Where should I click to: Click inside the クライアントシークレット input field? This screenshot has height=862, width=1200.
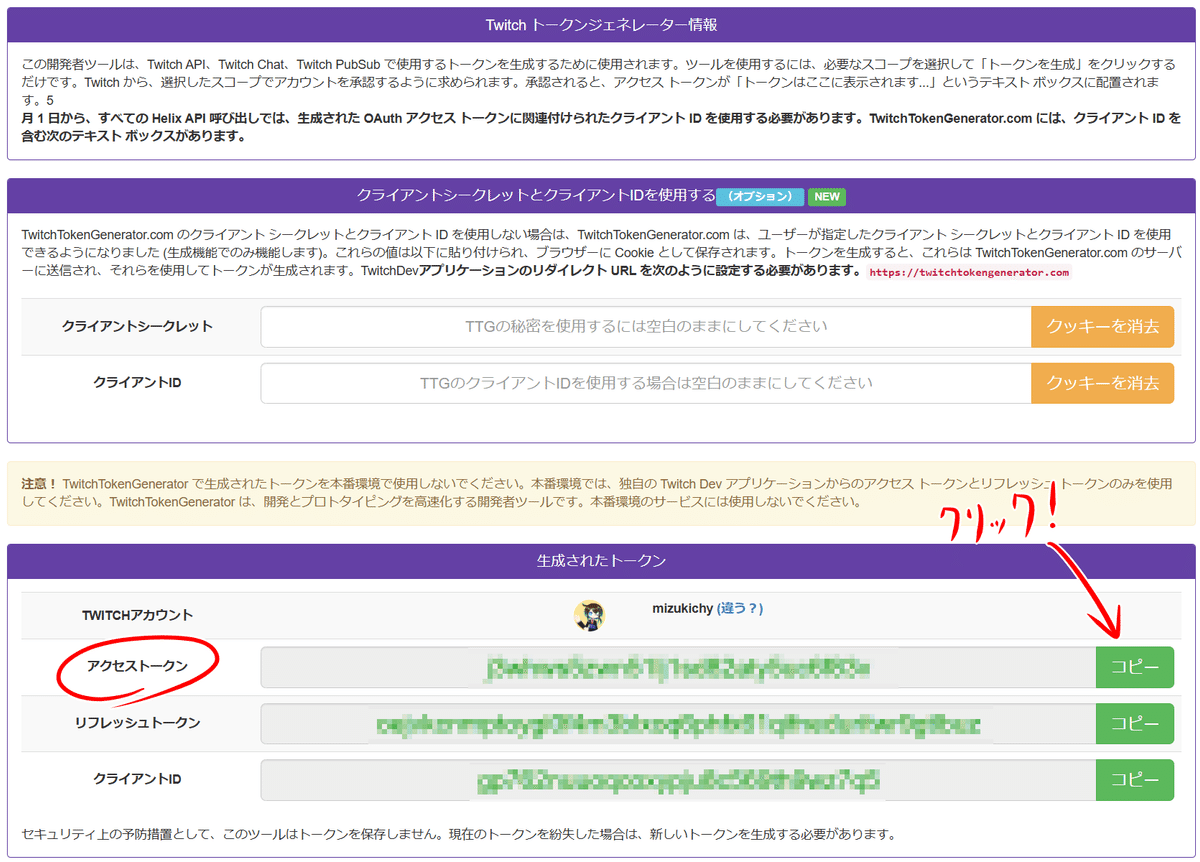[x=645, y=326]
